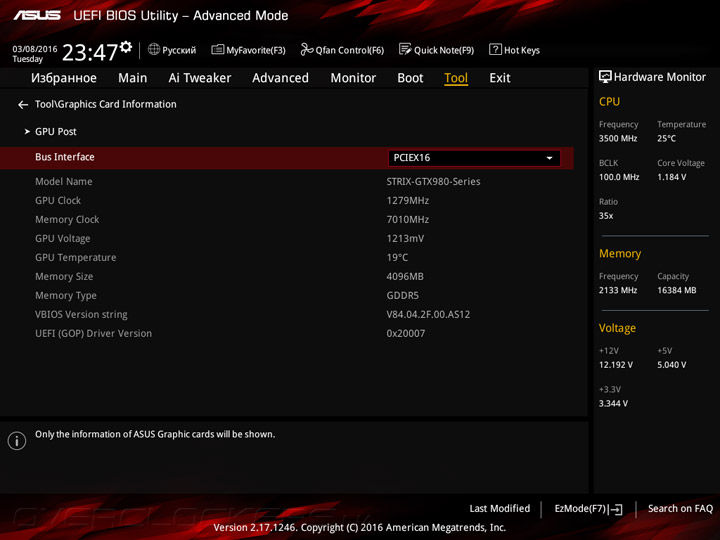Click the Memory Clock label

(67, 220)
